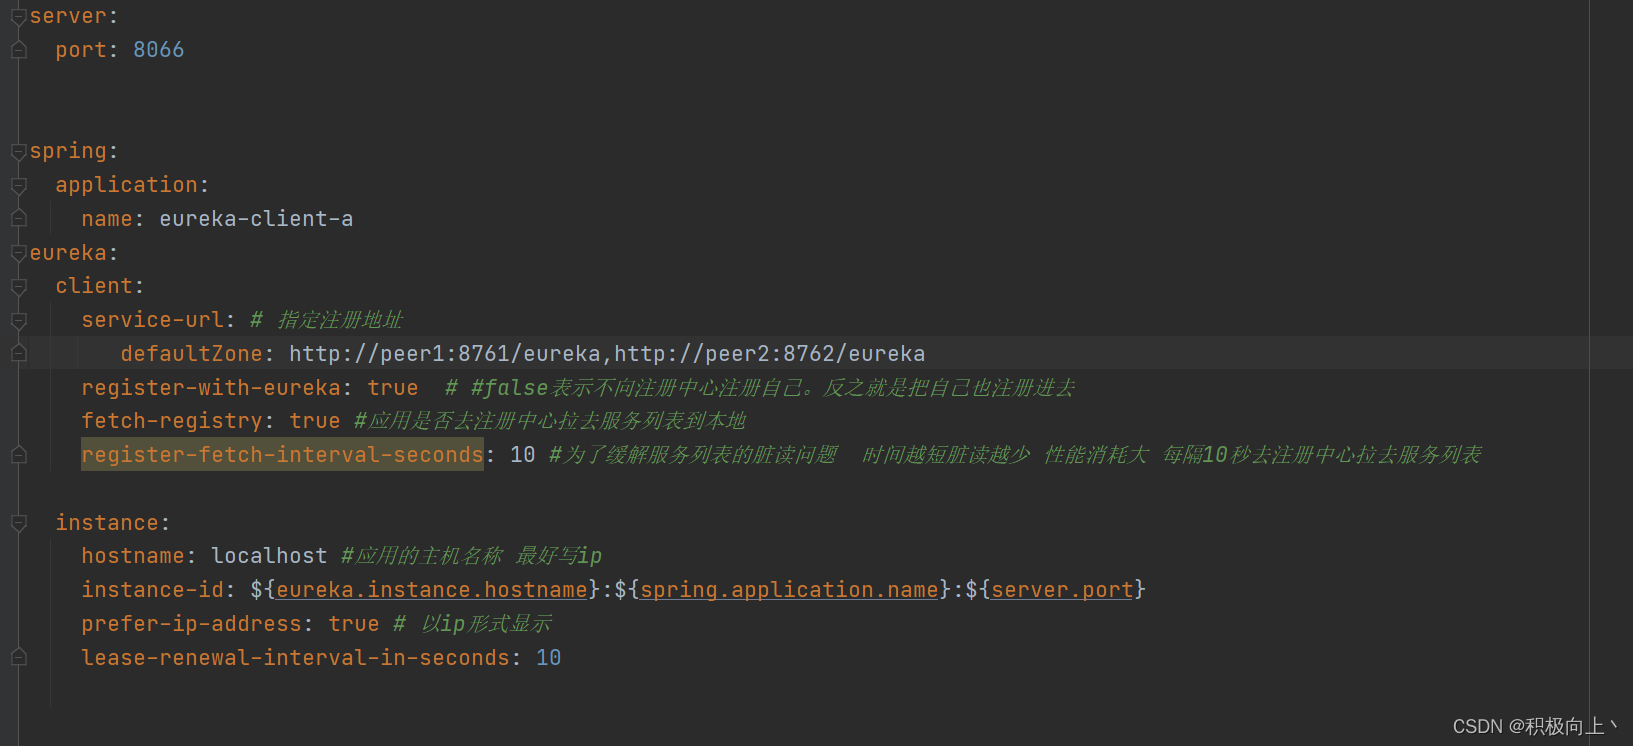Click fold end marker beside register-fetch-interval-seconds line

pos(18,455)
